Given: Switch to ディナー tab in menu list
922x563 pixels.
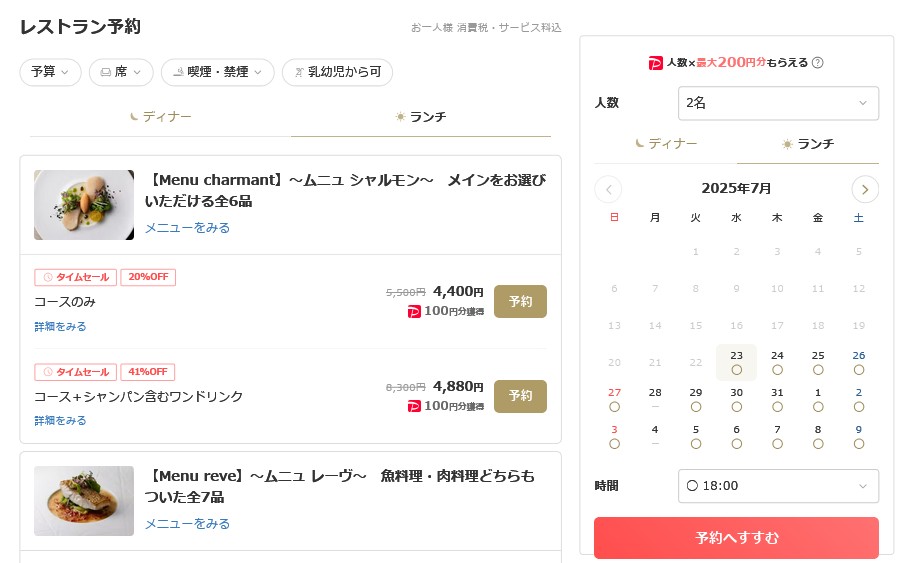Looking at the screenshot, I should (x=161, y=117).
